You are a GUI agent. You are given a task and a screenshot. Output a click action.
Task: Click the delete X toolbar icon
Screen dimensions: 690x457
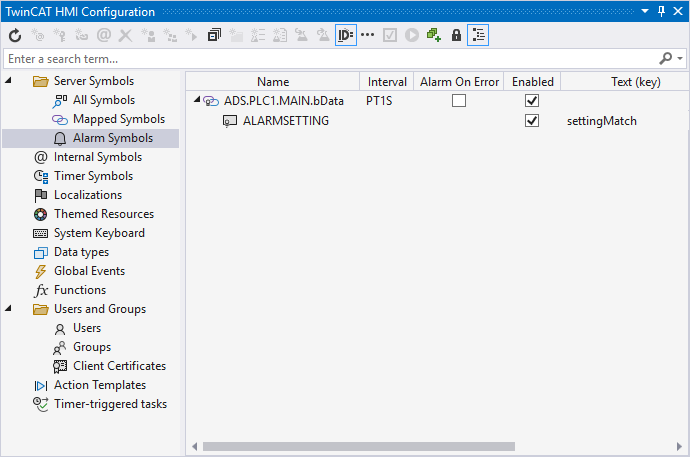click(x=125, y=35)
